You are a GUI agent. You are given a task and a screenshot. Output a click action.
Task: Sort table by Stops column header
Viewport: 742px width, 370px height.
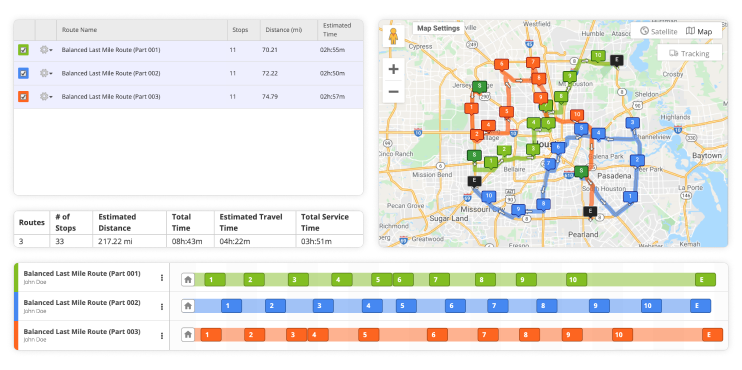tap(240, 30)
